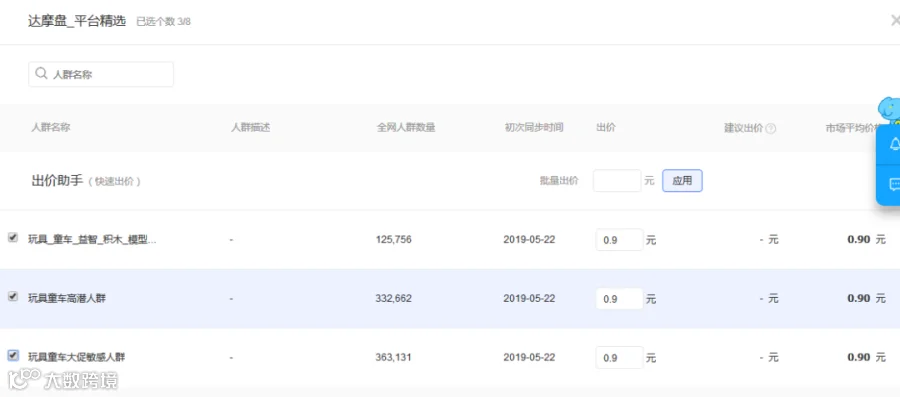Image resolution: width=900 pixels, height=397 pixels.
Task: Uncheck the 玩具_童车_益智_积木_模型 row checkbox
Action: 13,238
